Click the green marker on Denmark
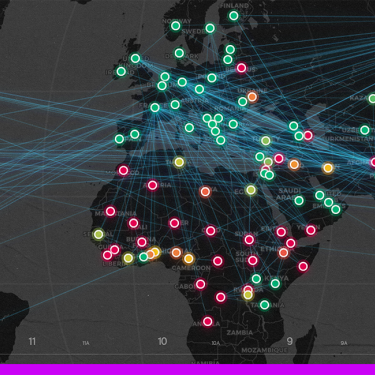 point(179,53)
